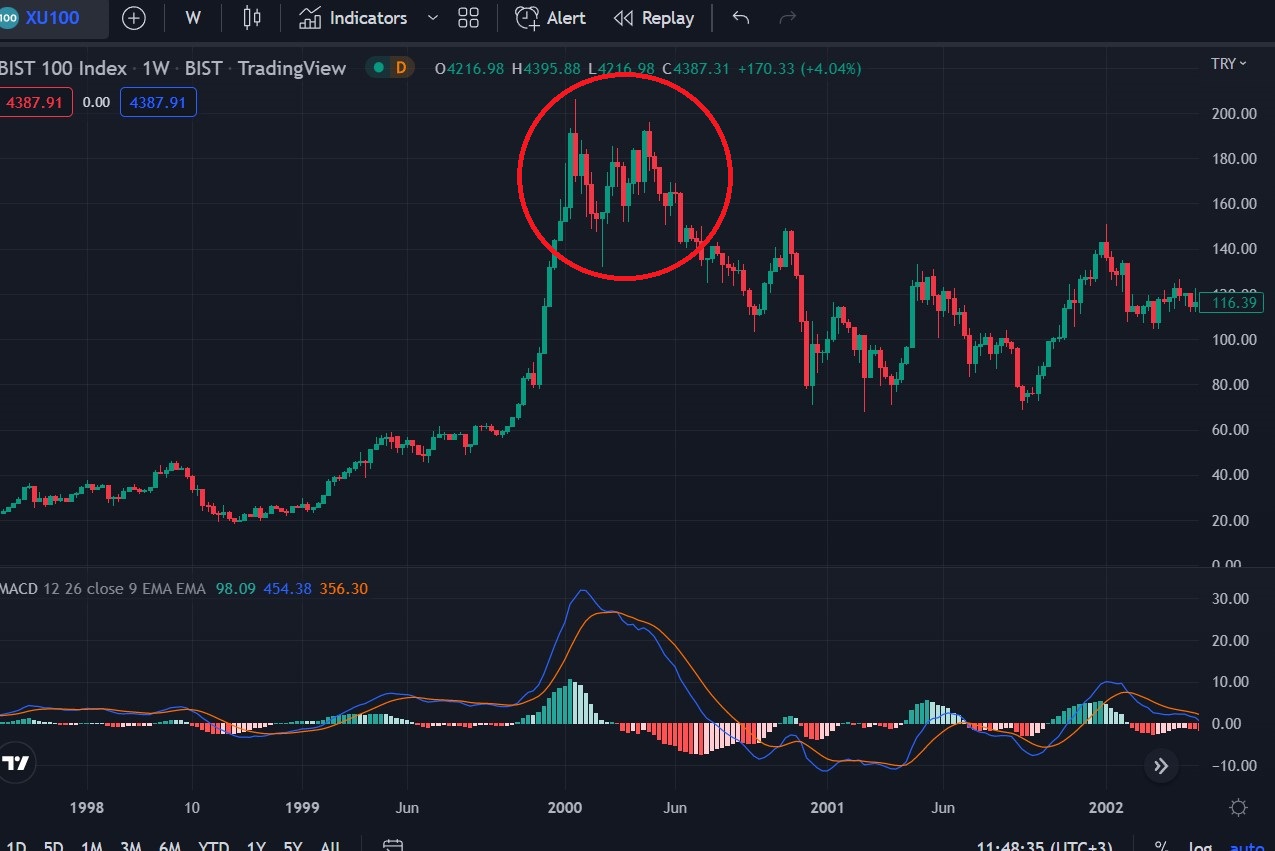1275x851 pixels.
Task: Open the Indicators dialog
Action: (x=353, y=18)
